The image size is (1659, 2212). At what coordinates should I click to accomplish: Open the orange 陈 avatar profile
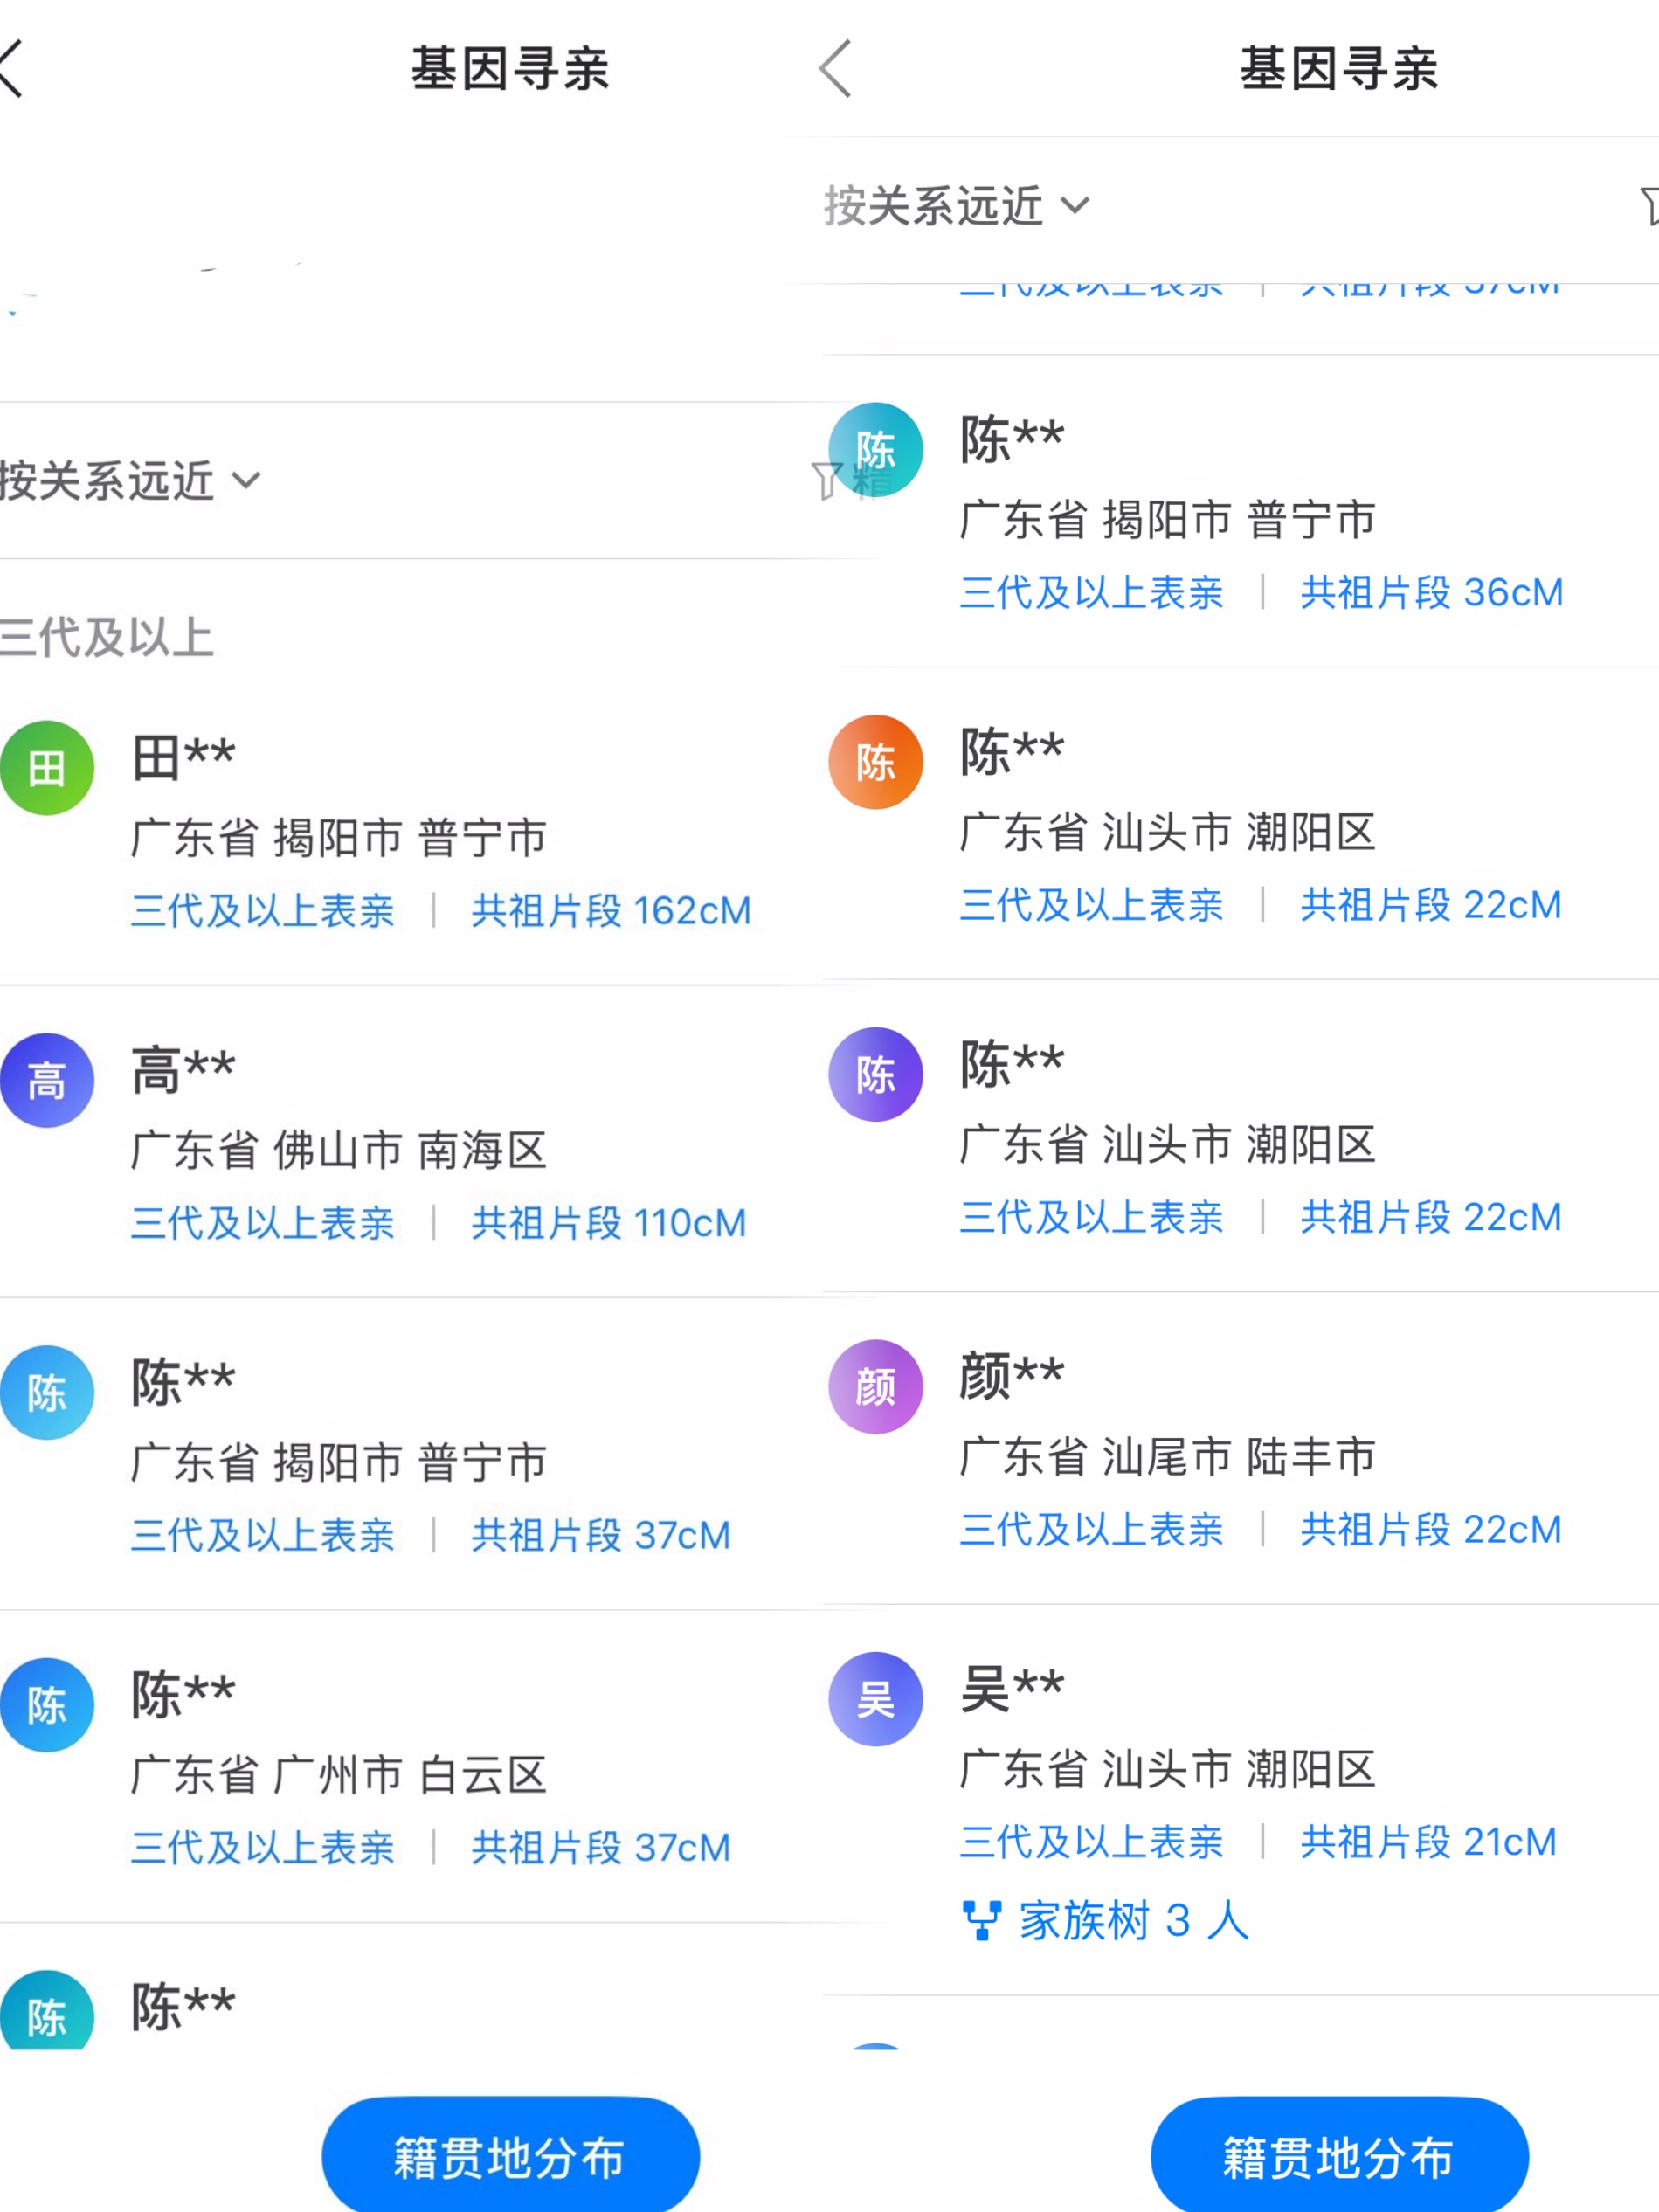875,762
